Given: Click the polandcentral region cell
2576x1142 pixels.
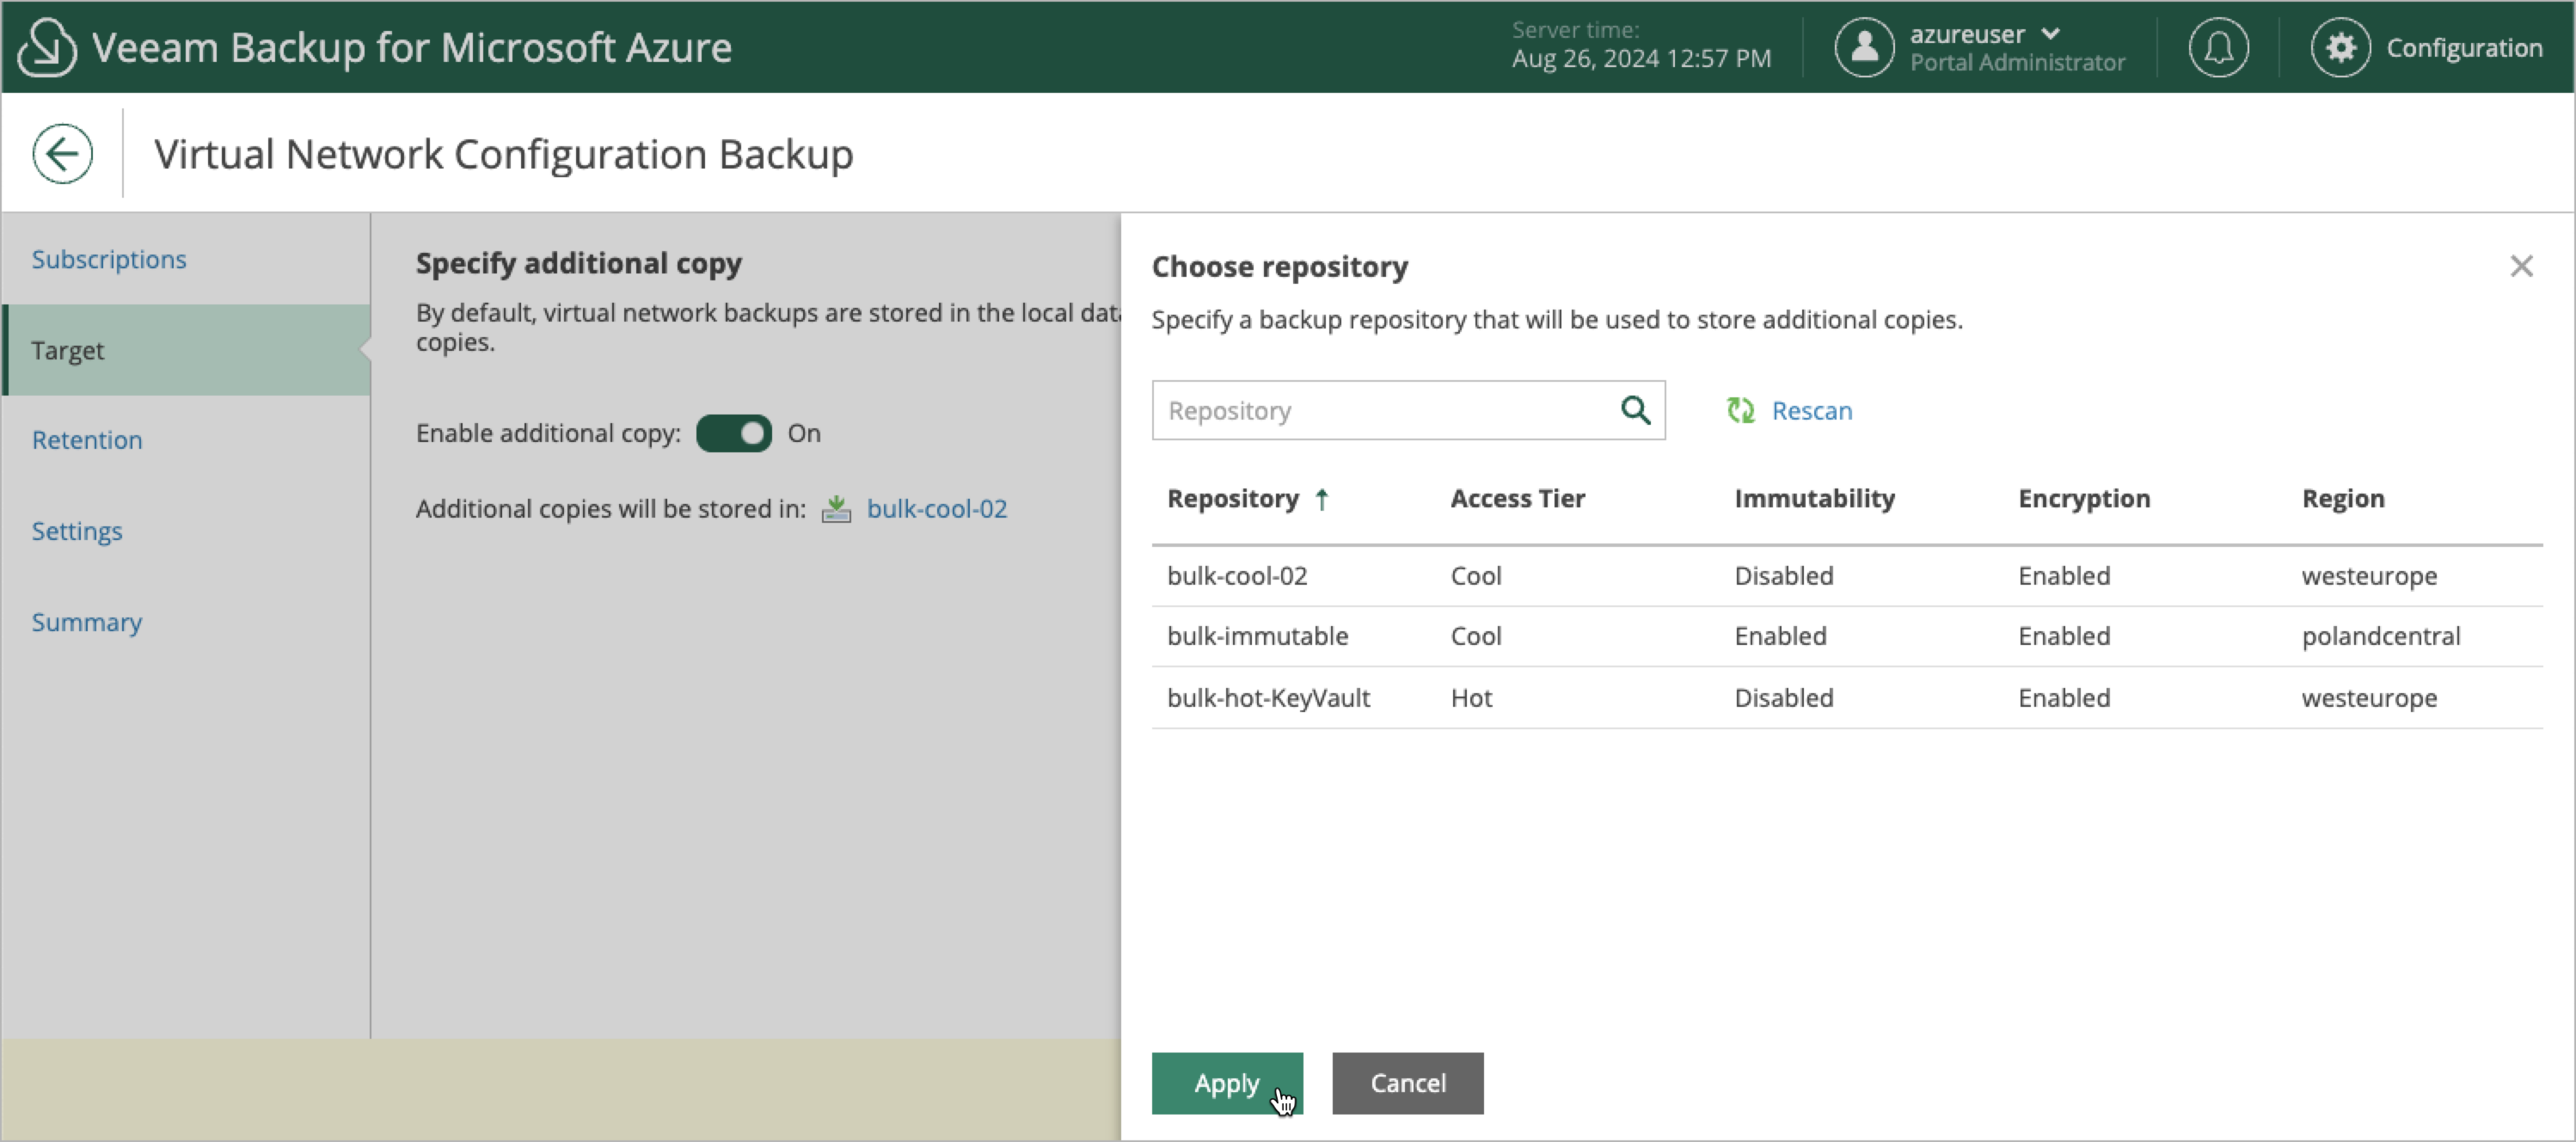Looking at the screenshot, I should coord(2380,636).
